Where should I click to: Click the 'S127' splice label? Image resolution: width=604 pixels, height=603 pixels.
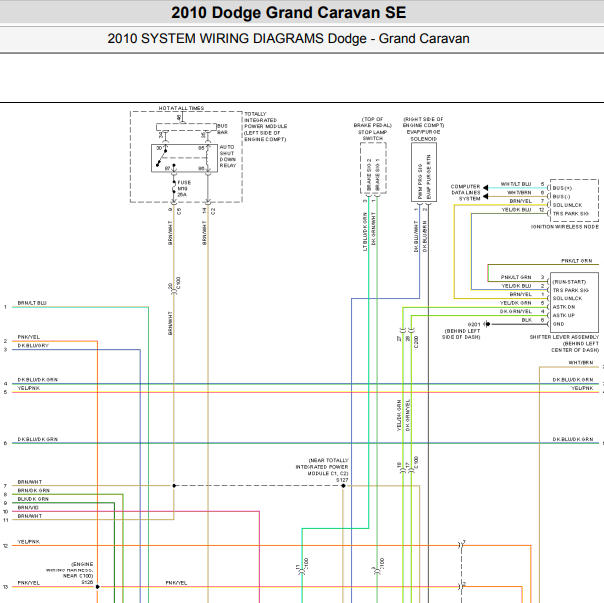tap(342, 480)
